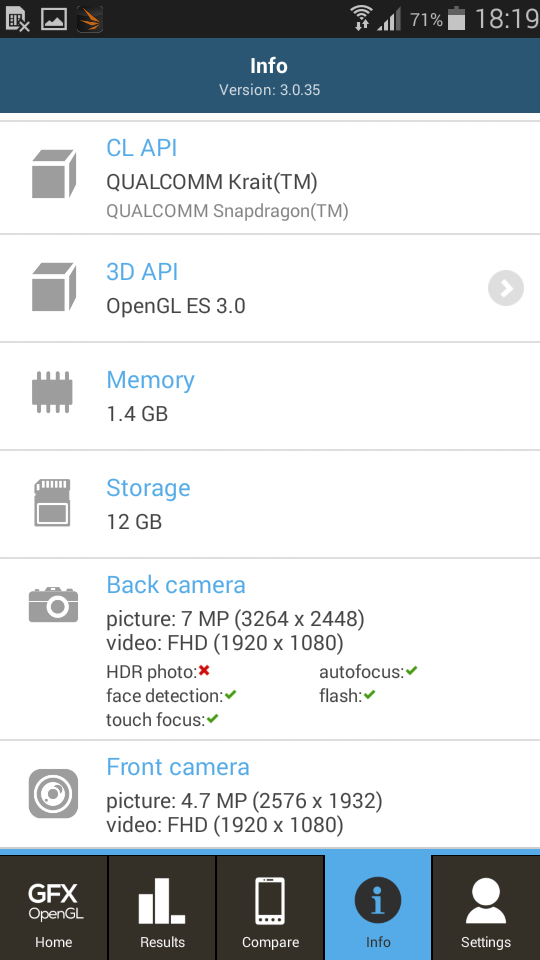Open the Wi-Fi status icon in status bar
The width and height of the screenshot is (540, 960).
click(361, 18)
